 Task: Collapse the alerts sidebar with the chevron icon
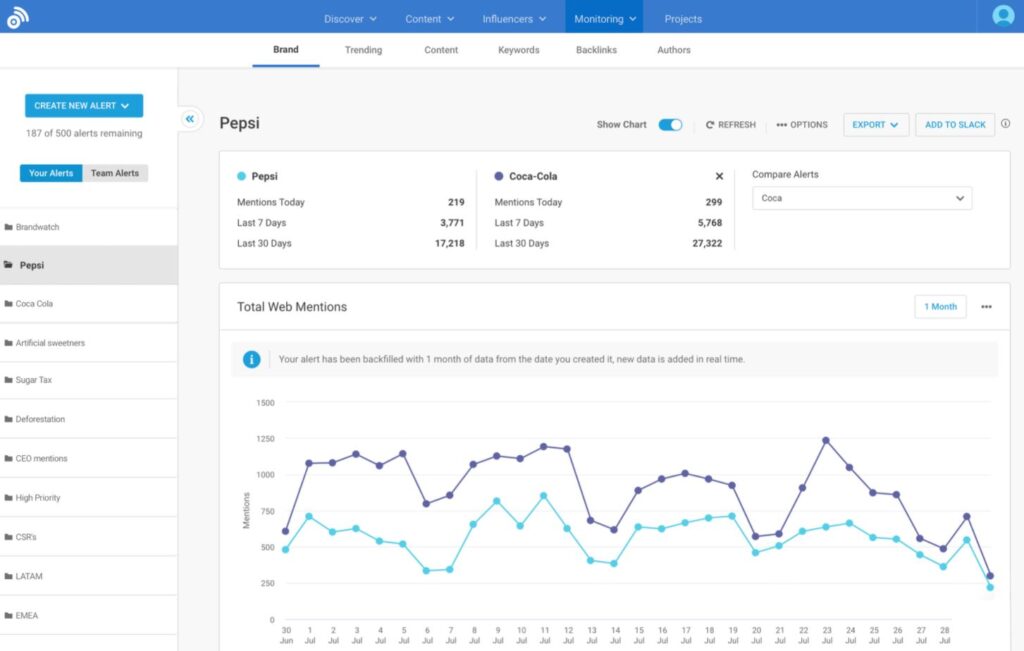tap(190, 118)
